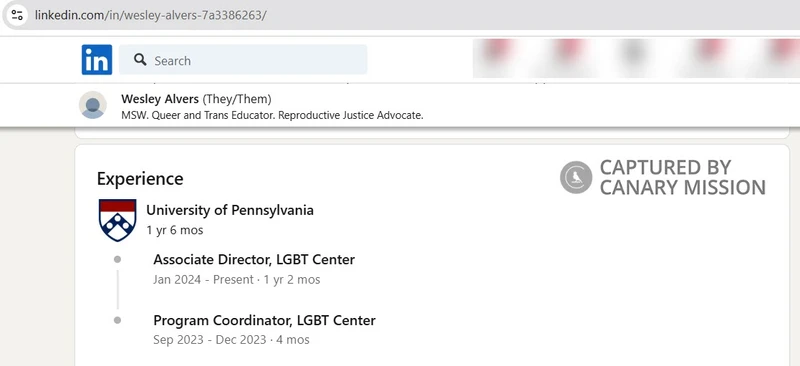The height and width of the screenshot is (366, 800).
Task: Open the LinkedIn home logo
Action: click(x=97, y=60)
